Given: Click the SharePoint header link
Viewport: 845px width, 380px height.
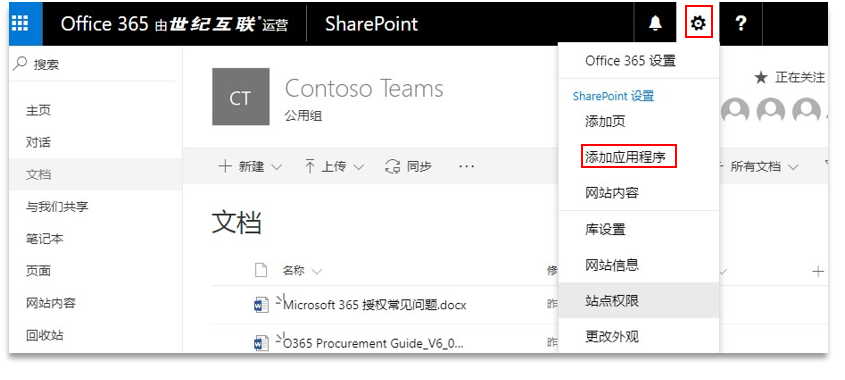Looking at the screenshot, I should (x=371, y=24).
